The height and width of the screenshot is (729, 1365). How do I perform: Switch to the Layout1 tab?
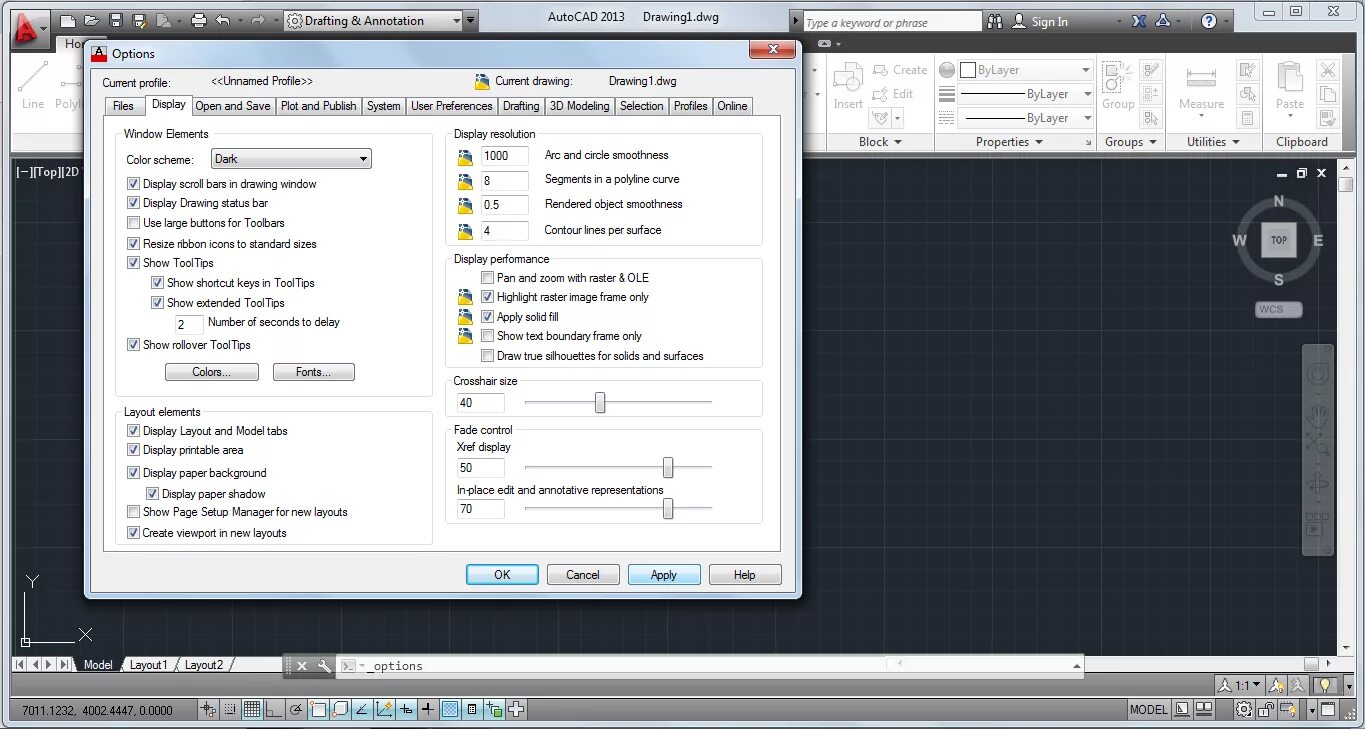[149, 665]
